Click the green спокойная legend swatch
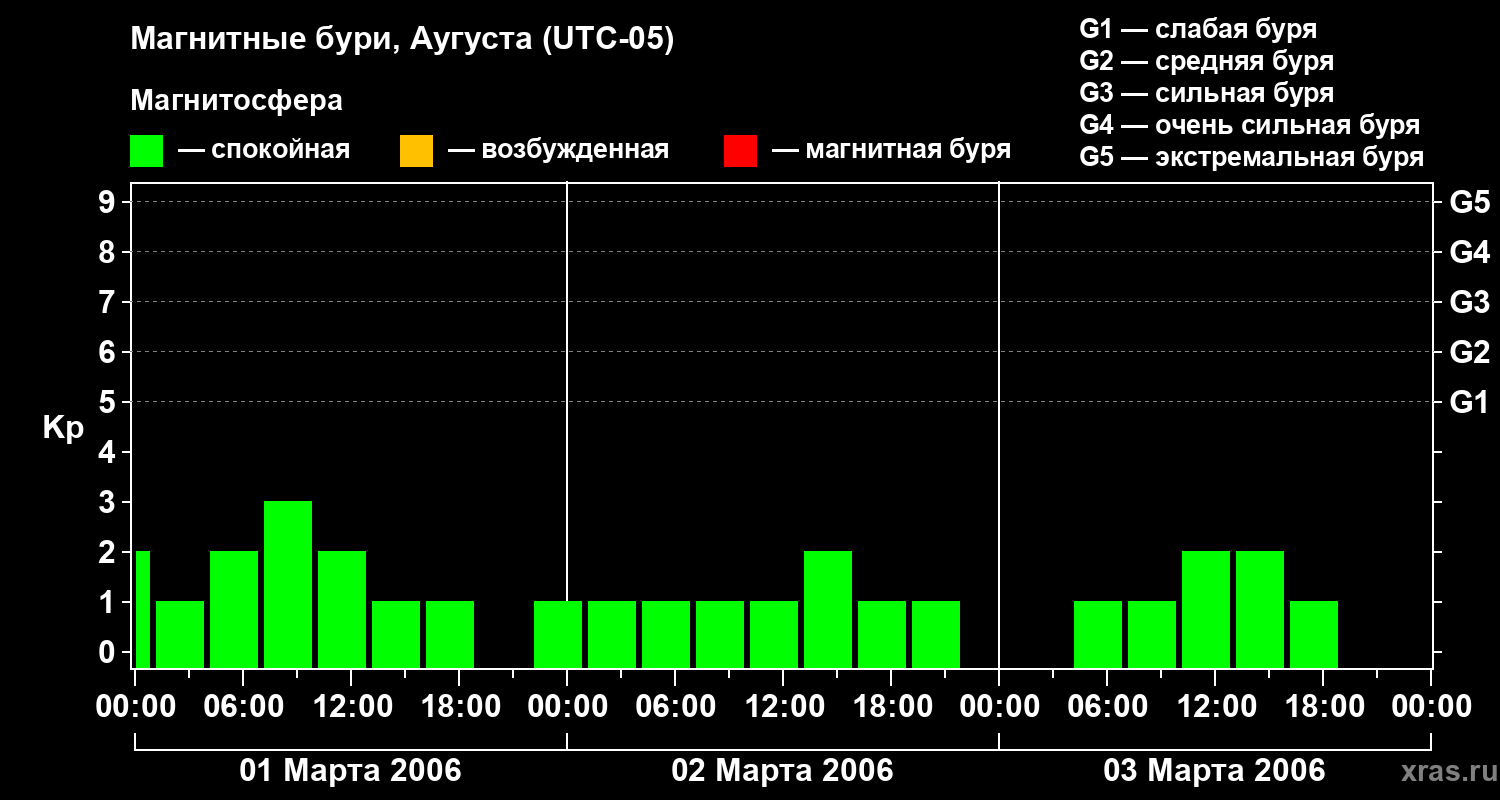This screenshot has height=800, width=1500. [147, 151]
